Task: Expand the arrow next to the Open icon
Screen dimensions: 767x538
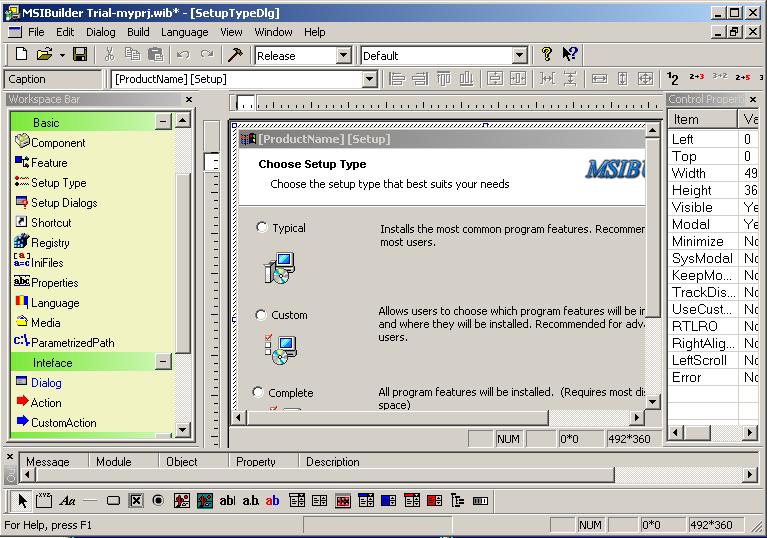Action: tap(62, 55)
